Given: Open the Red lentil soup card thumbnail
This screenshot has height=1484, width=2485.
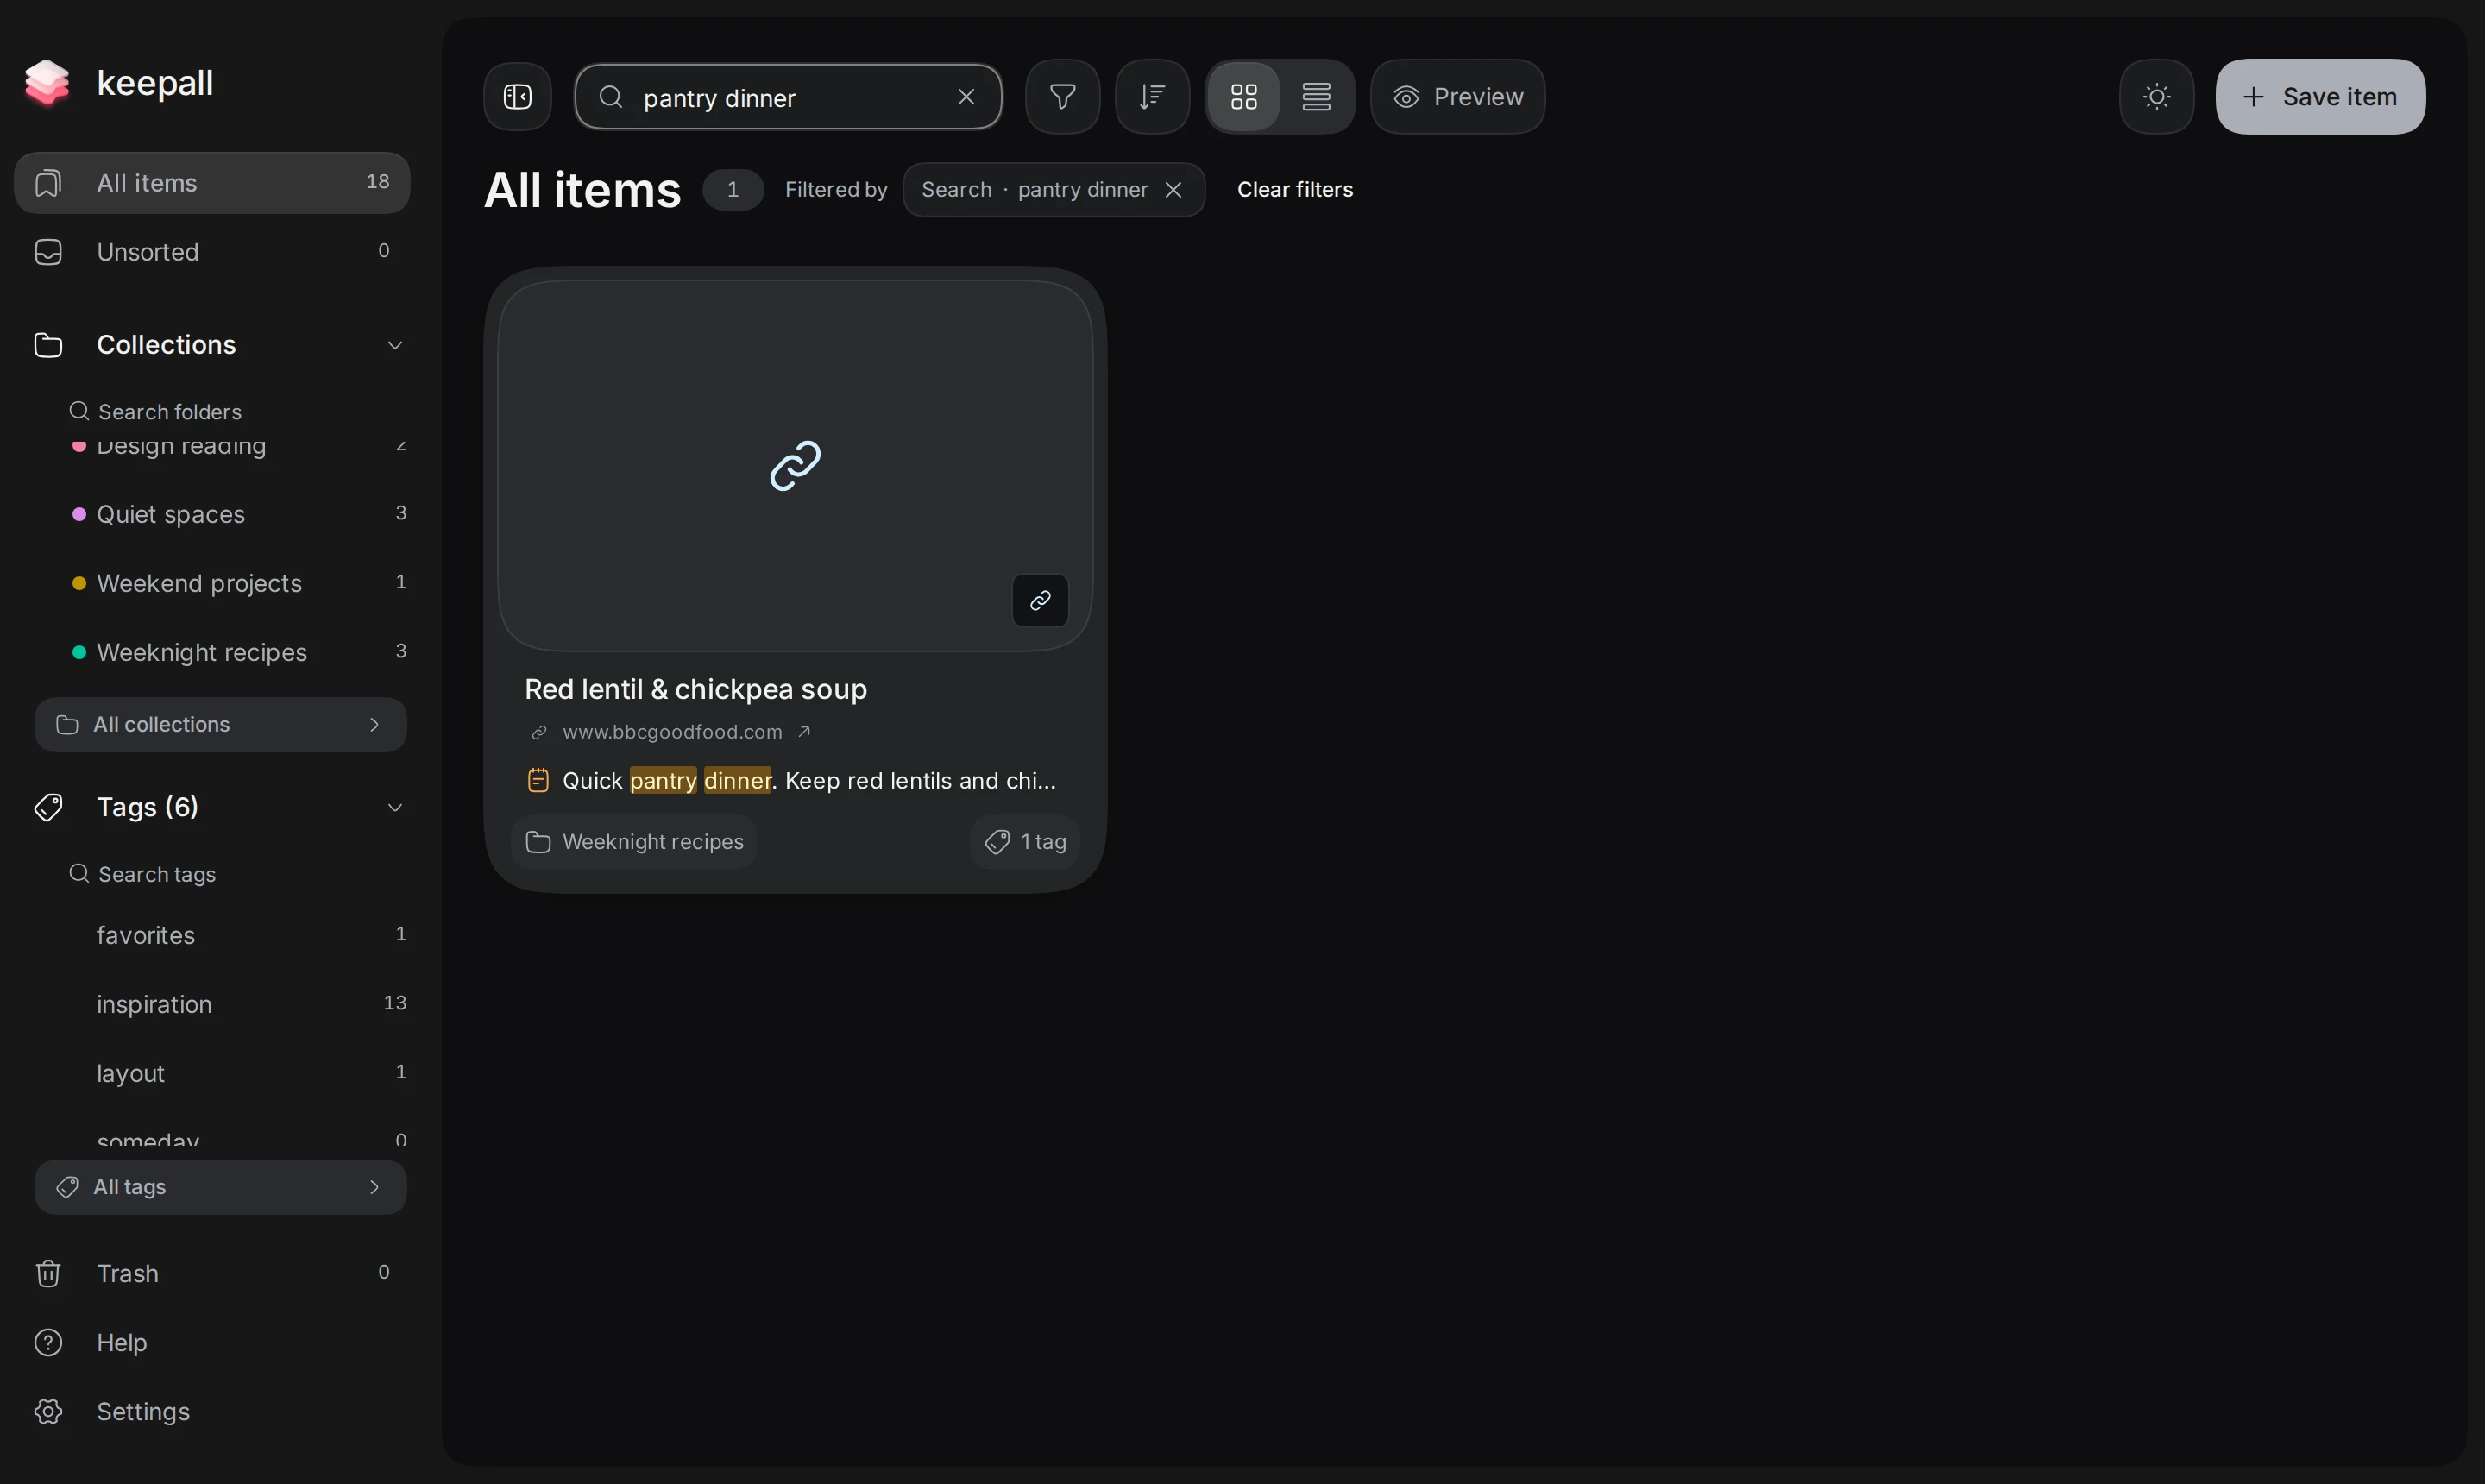Looking at the screenshot, I should coord(795,466).
